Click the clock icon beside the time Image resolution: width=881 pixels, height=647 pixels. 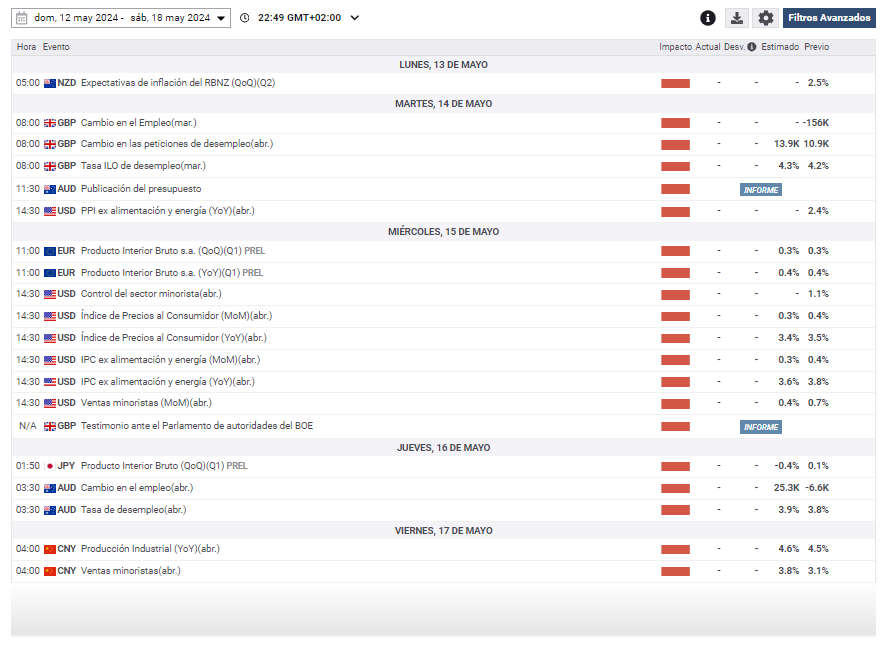tap(245, 18)
